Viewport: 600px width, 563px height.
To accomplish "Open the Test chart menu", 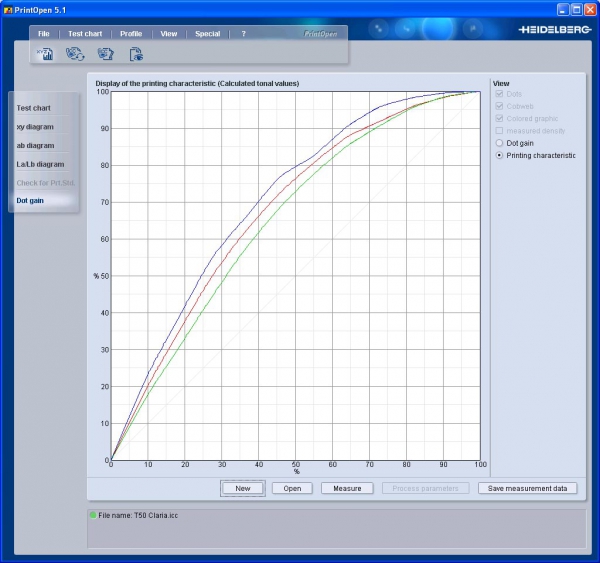I will coord(85,34).
